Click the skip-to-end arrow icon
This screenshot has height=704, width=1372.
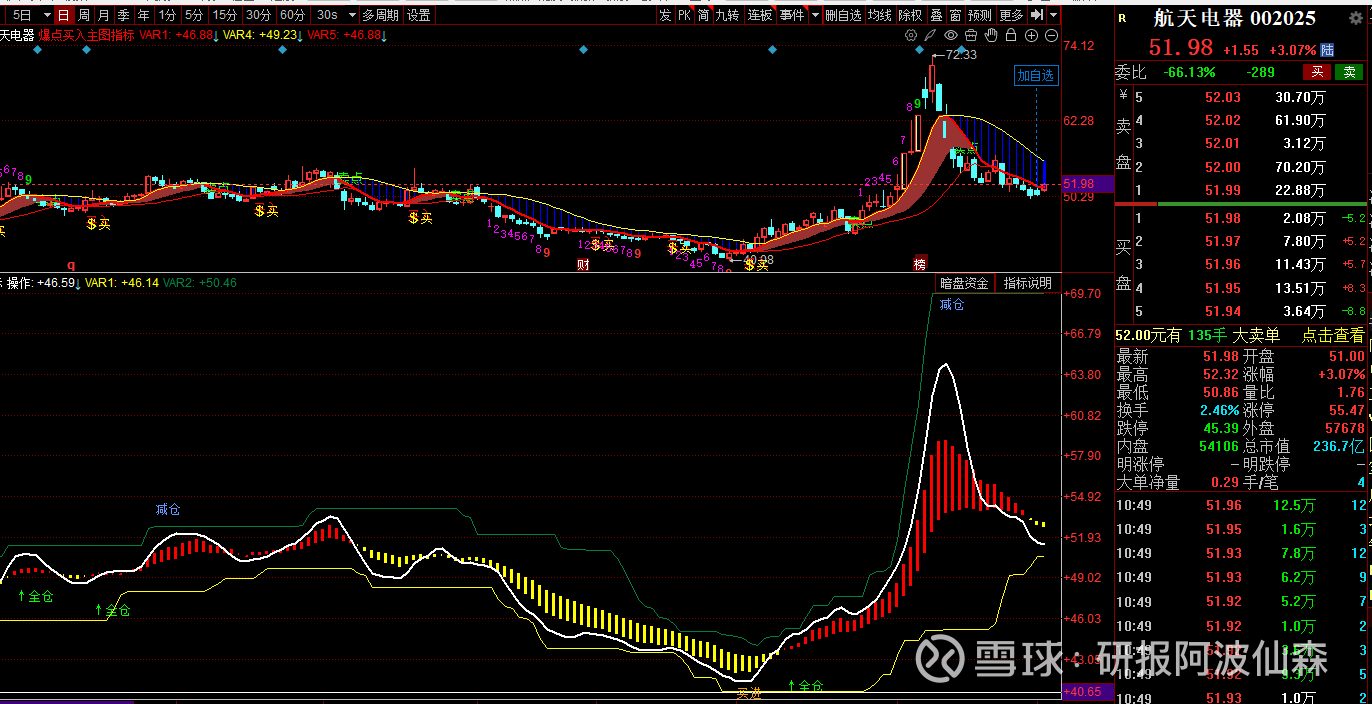[1037, 15]
